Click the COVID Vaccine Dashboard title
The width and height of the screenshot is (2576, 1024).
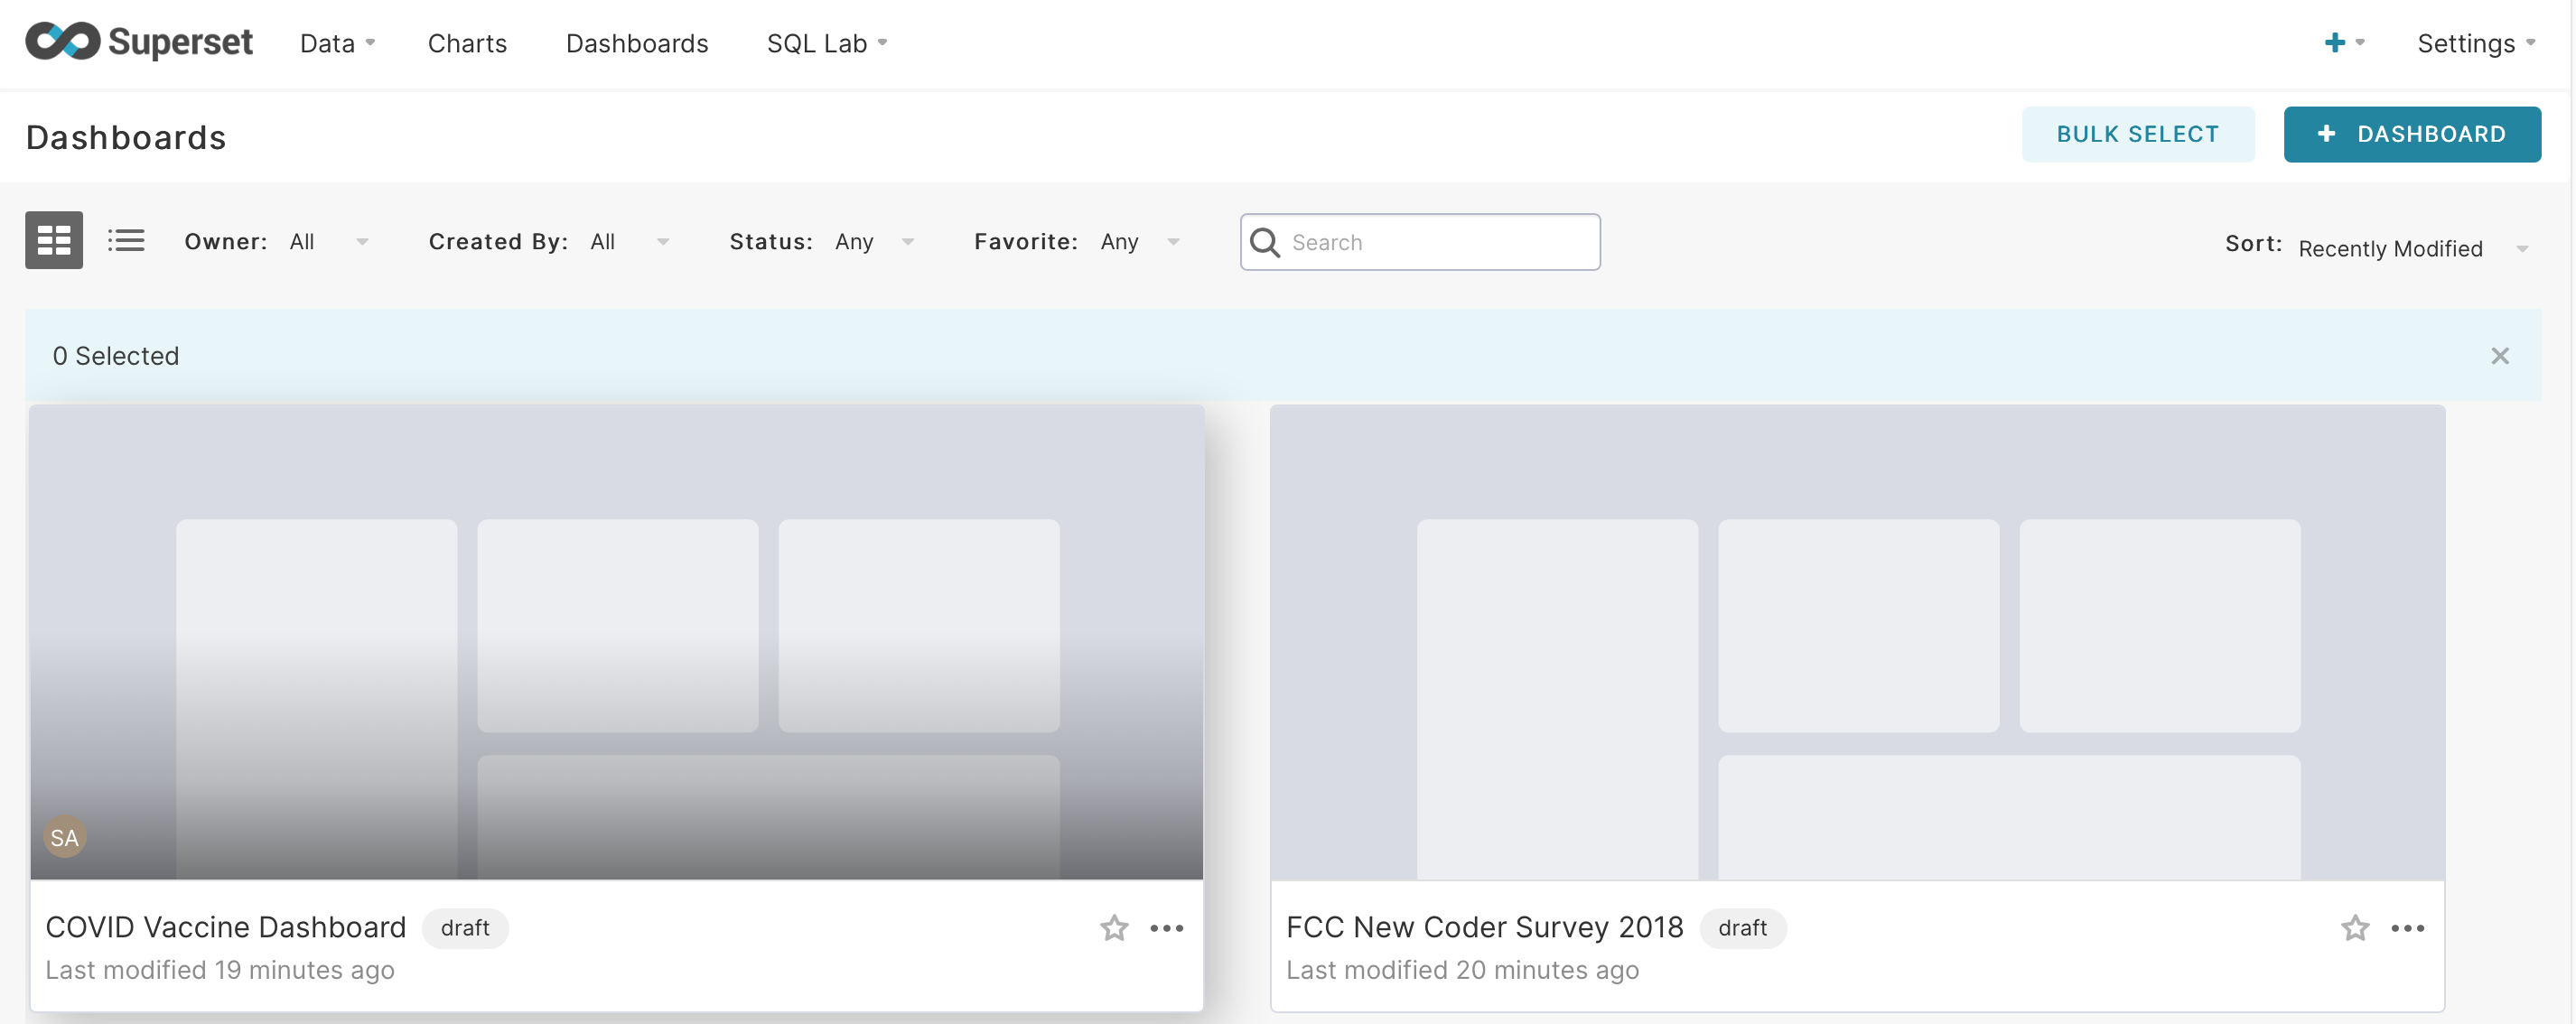[226, 927]
